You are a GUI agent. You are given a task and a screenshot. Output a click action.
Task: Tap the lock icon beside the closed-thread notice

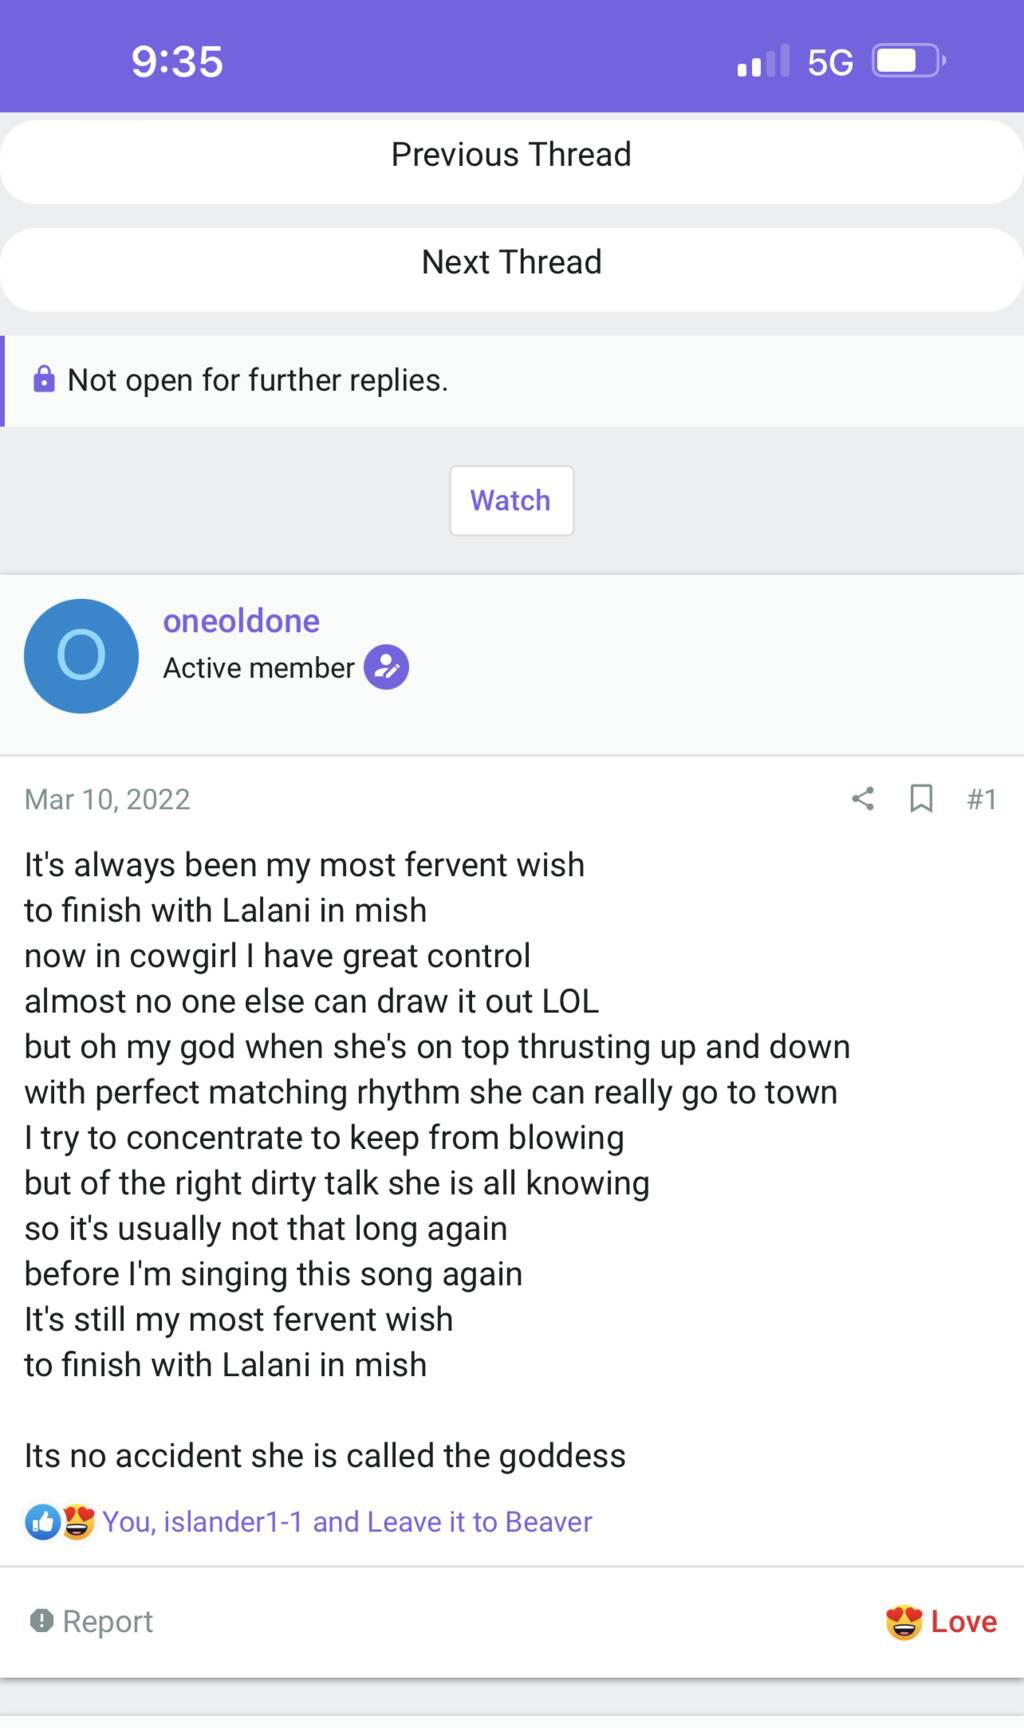coord(44,380)
